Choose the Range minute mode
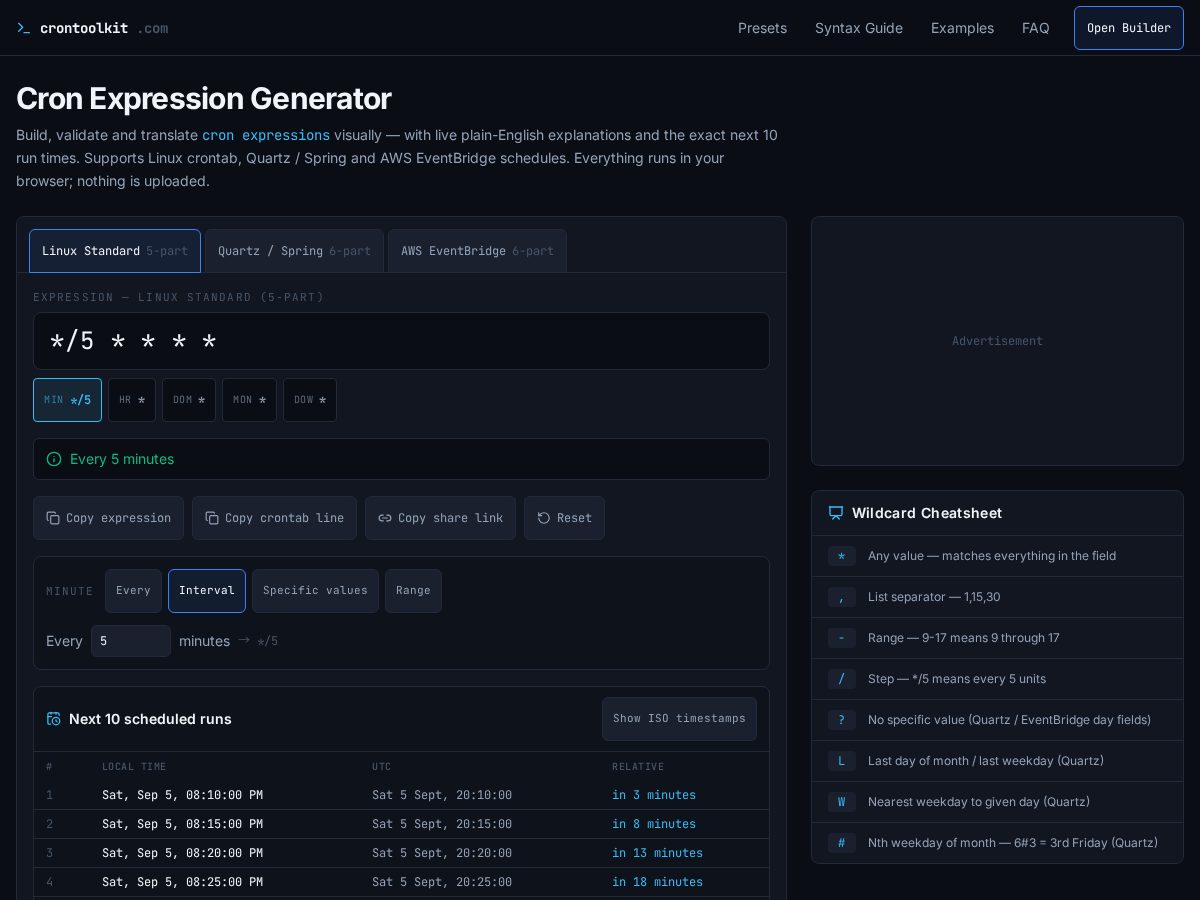1200x900 pixels. coord(413,591)
